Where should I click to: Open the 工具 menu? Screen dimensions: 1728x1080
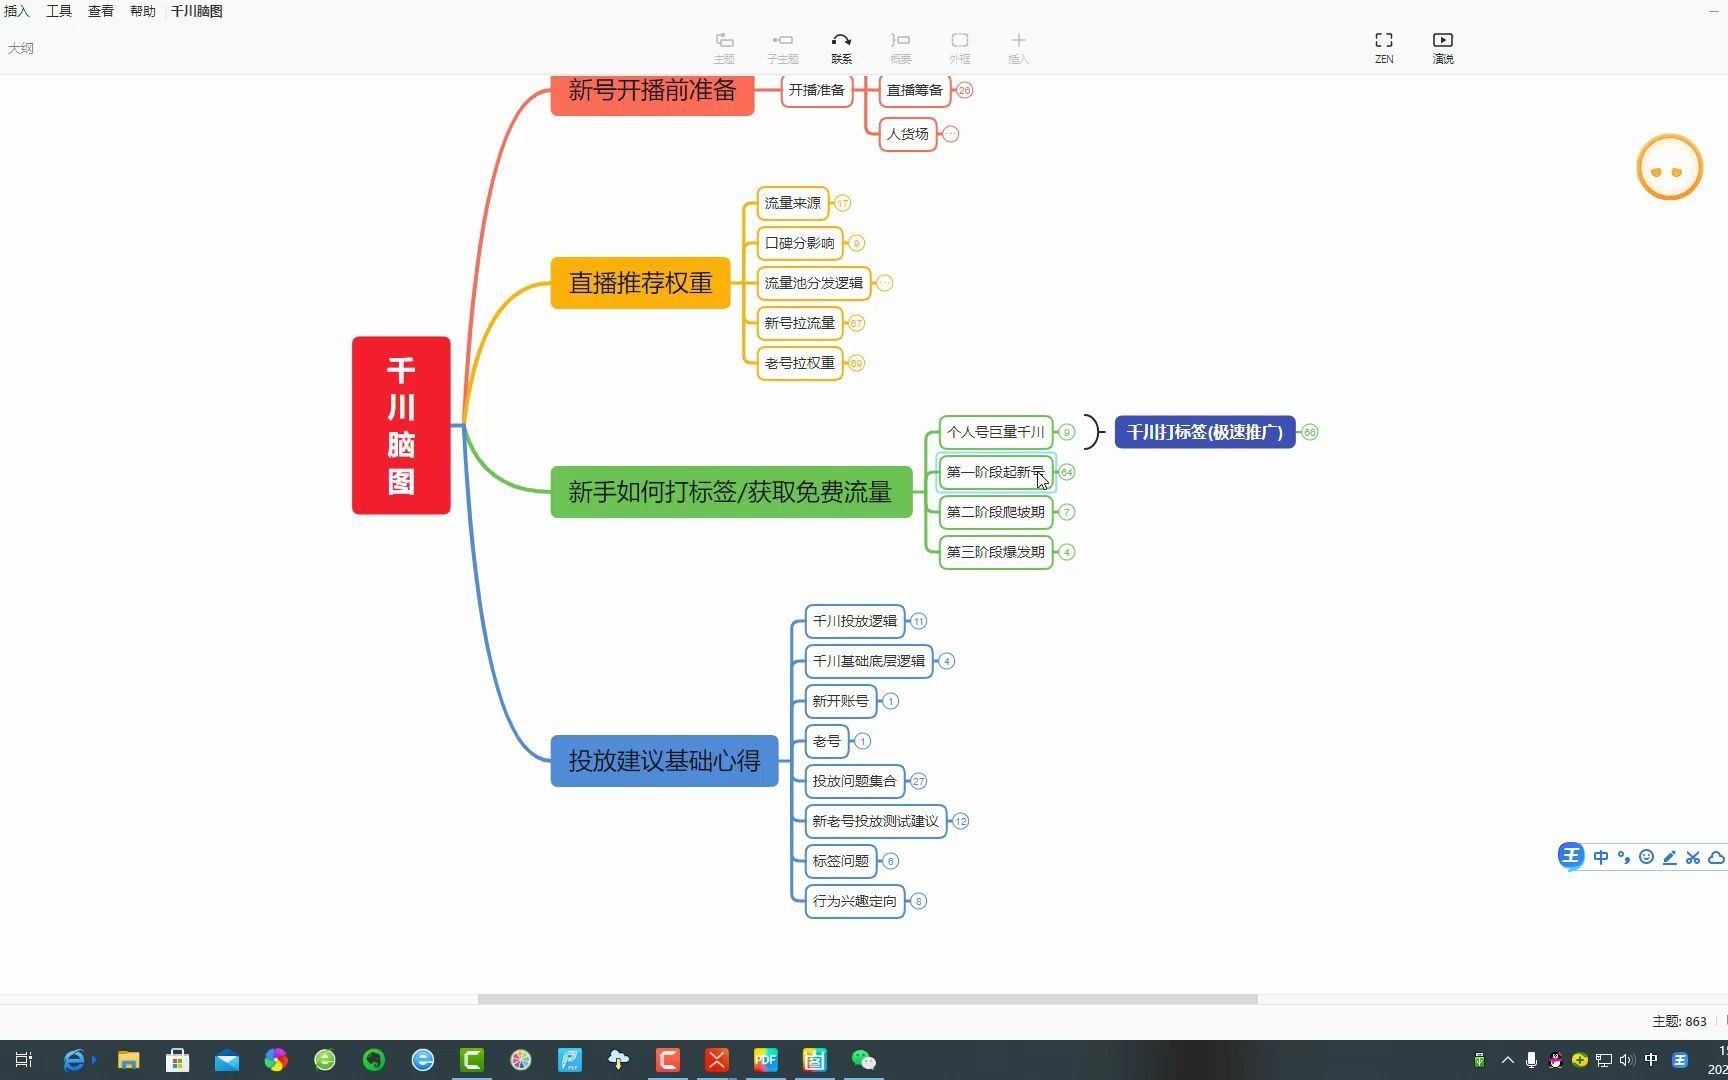pyautogui.click(x=59, y=11)
